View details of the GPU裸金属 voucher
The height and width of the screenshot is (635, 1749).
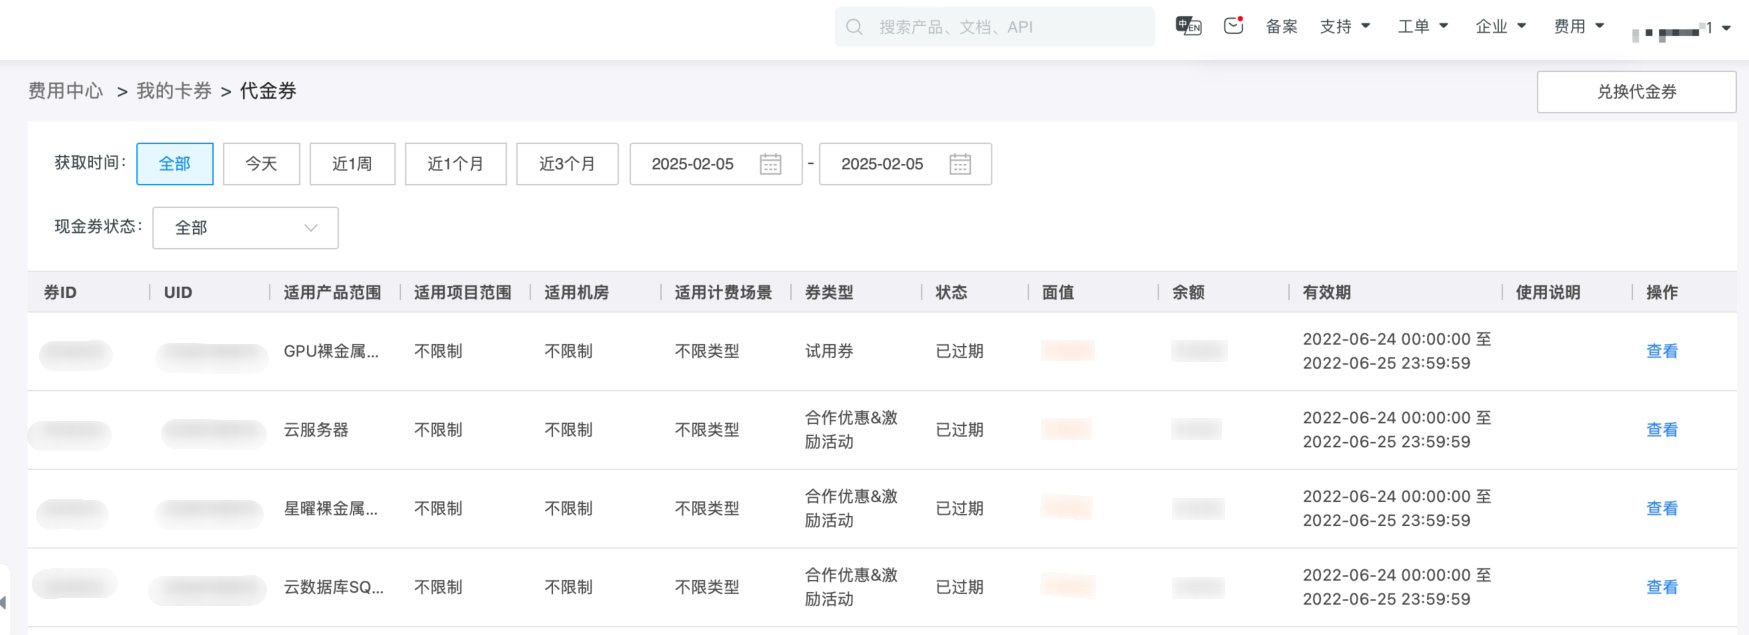click(x=1661, y=351)
